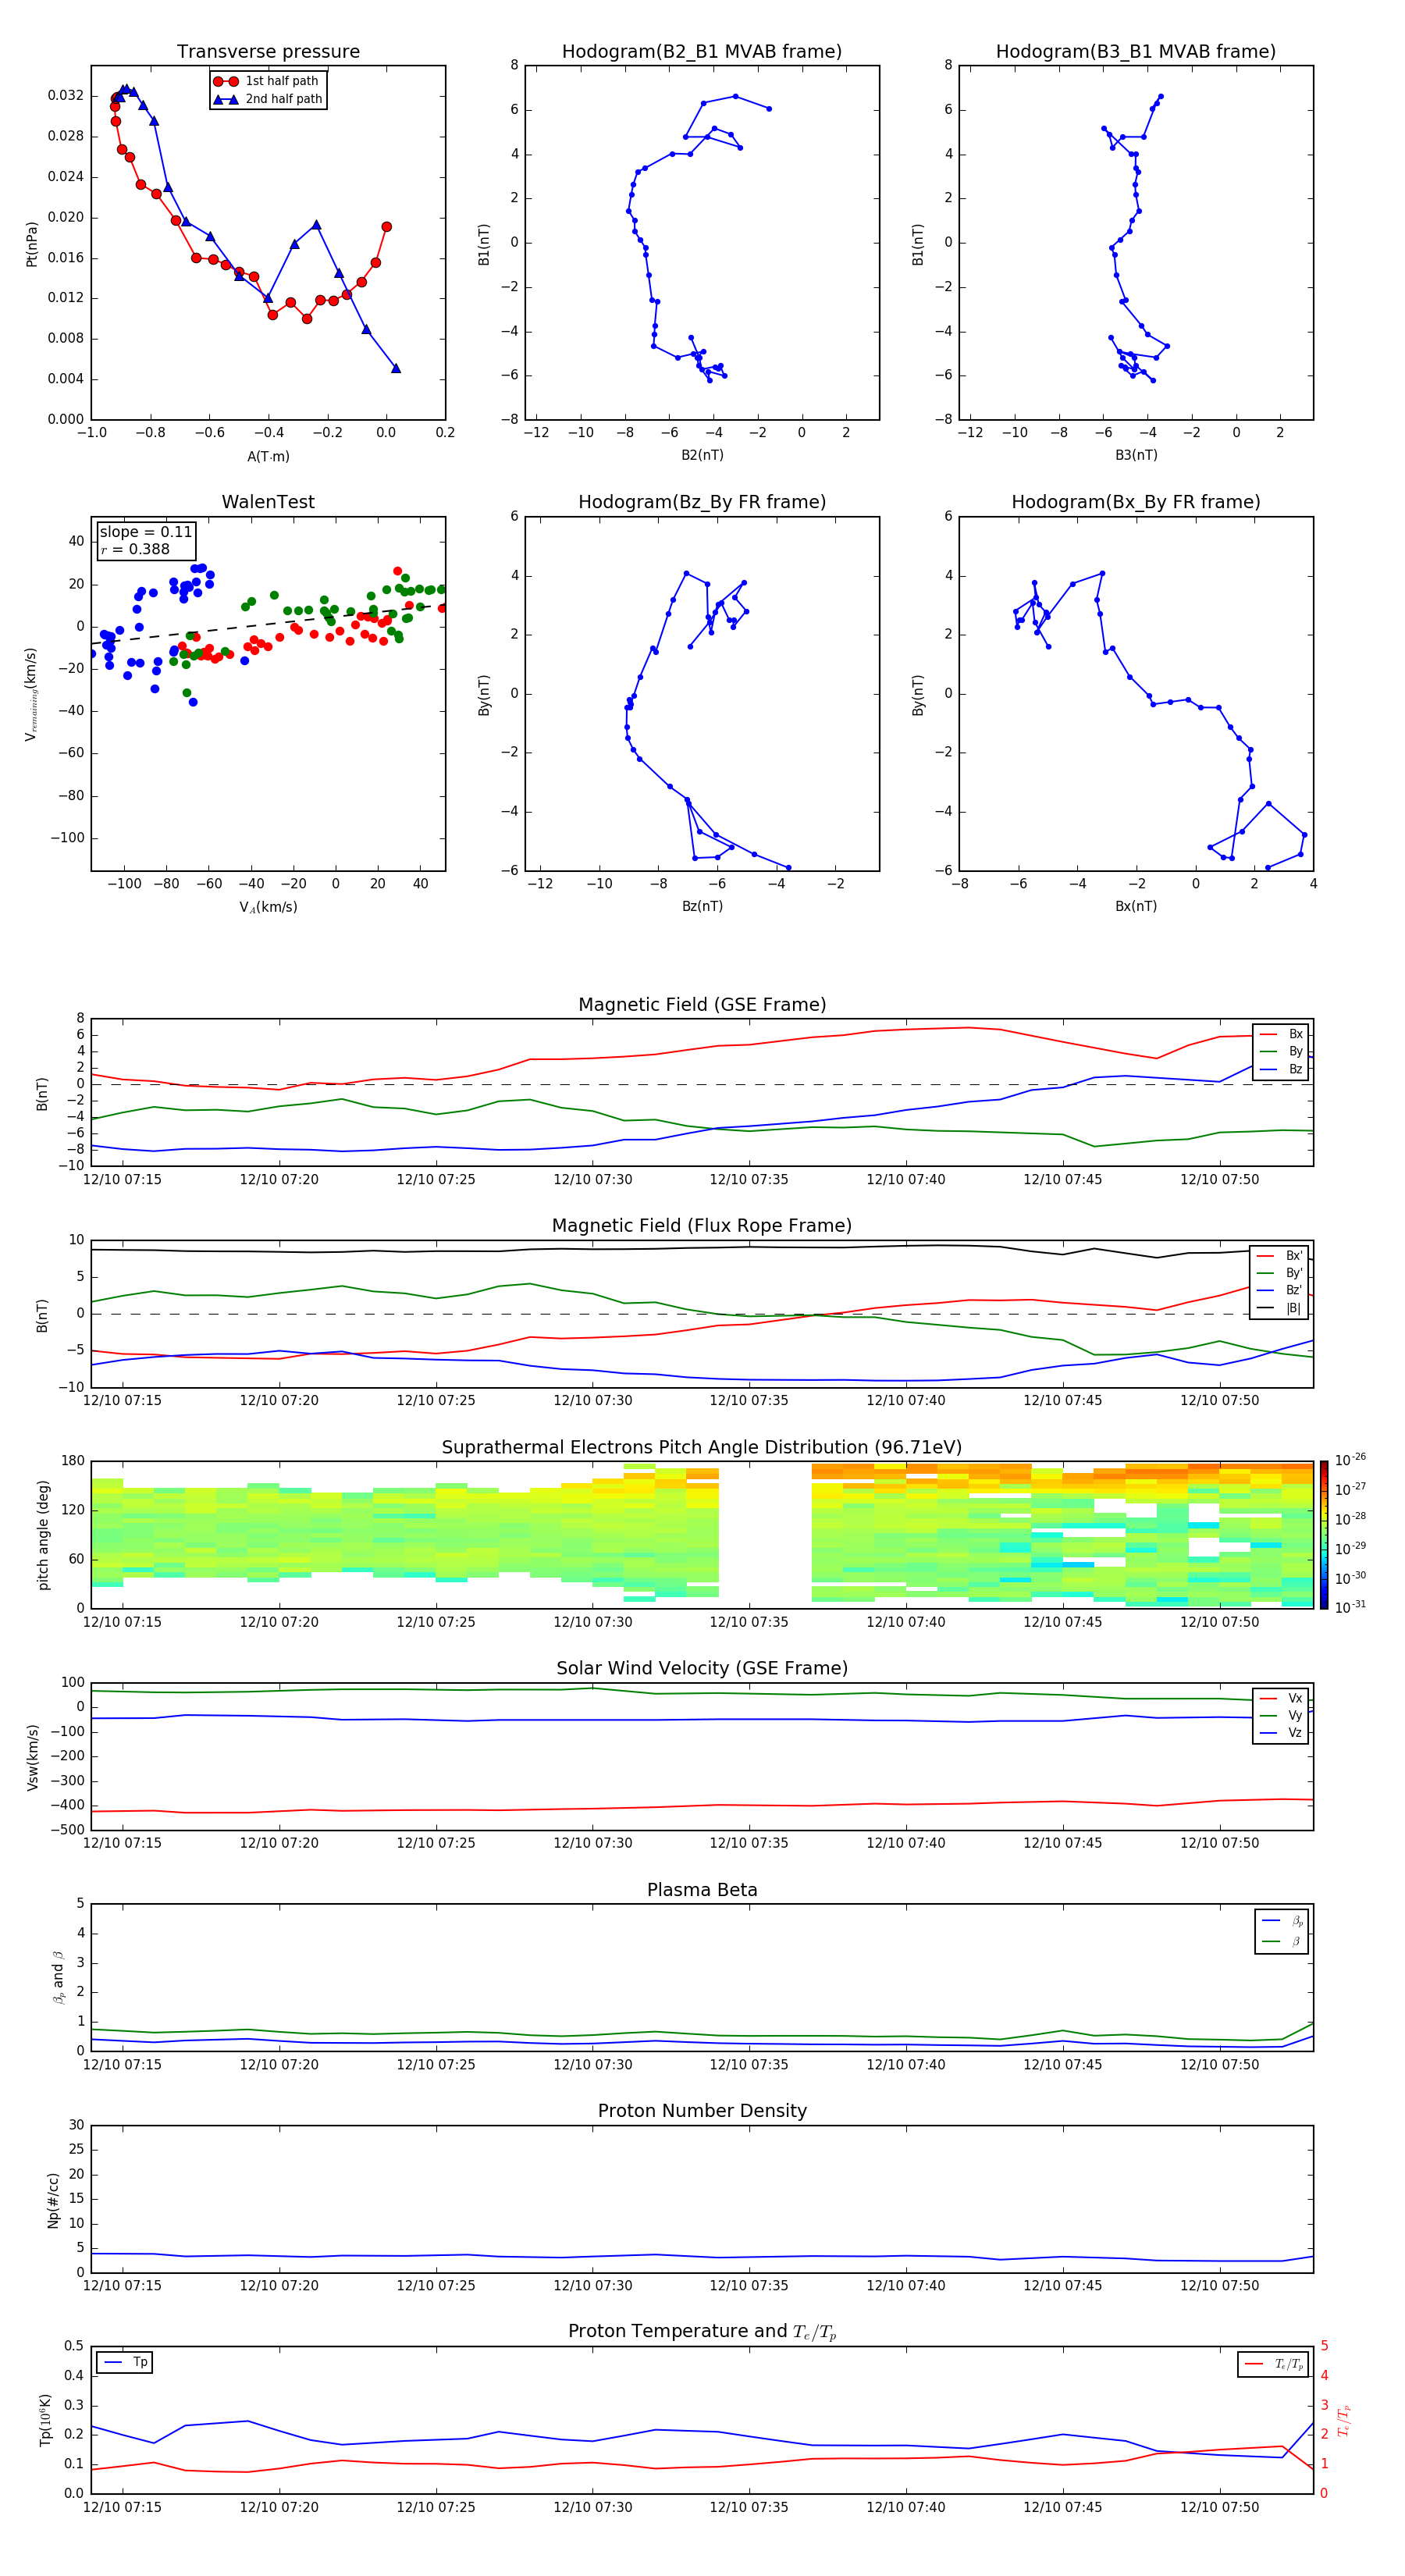
Task: Click the 'Plasma Beta' panel title
Action: pyautogui.click(x=702, y=1890)
